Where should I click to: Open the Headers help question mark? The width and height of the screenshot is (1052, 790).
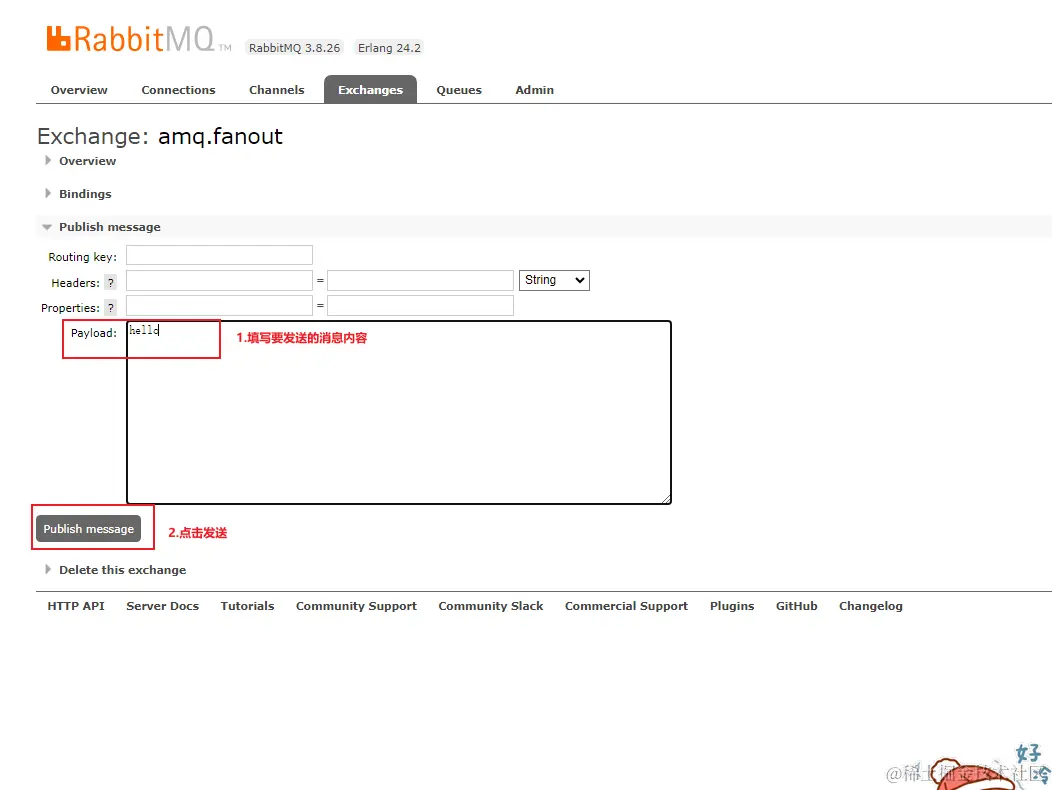(x=111, y=283)
